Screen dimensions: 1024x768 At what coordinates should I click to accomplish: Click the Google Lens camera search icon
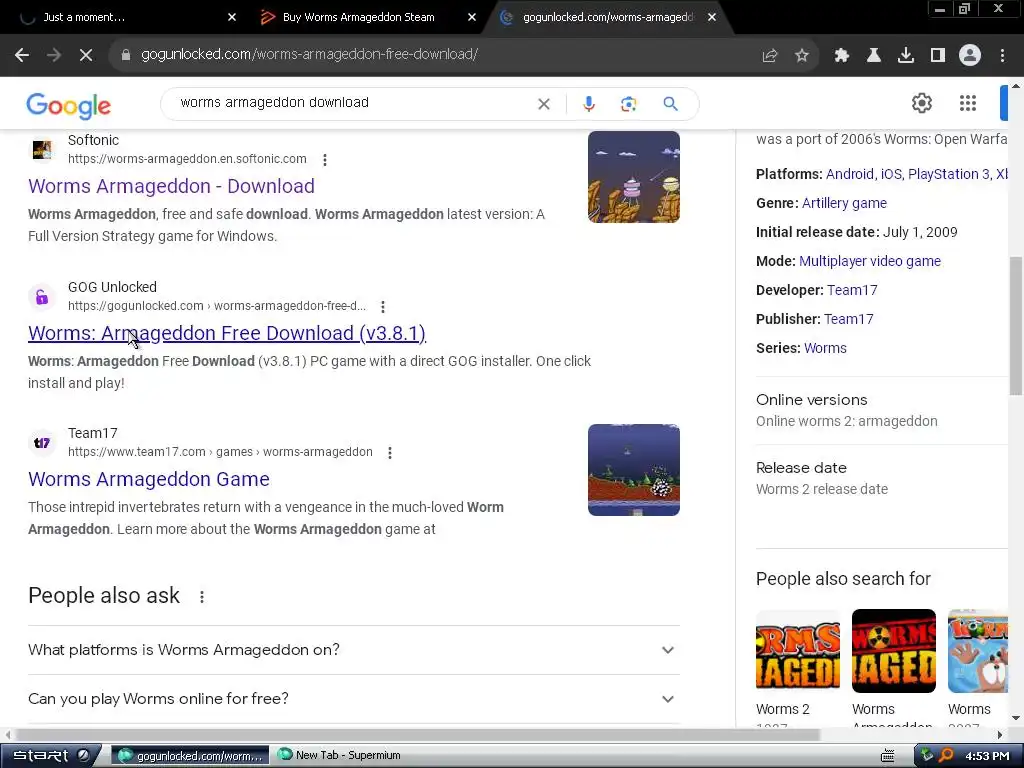628,104
